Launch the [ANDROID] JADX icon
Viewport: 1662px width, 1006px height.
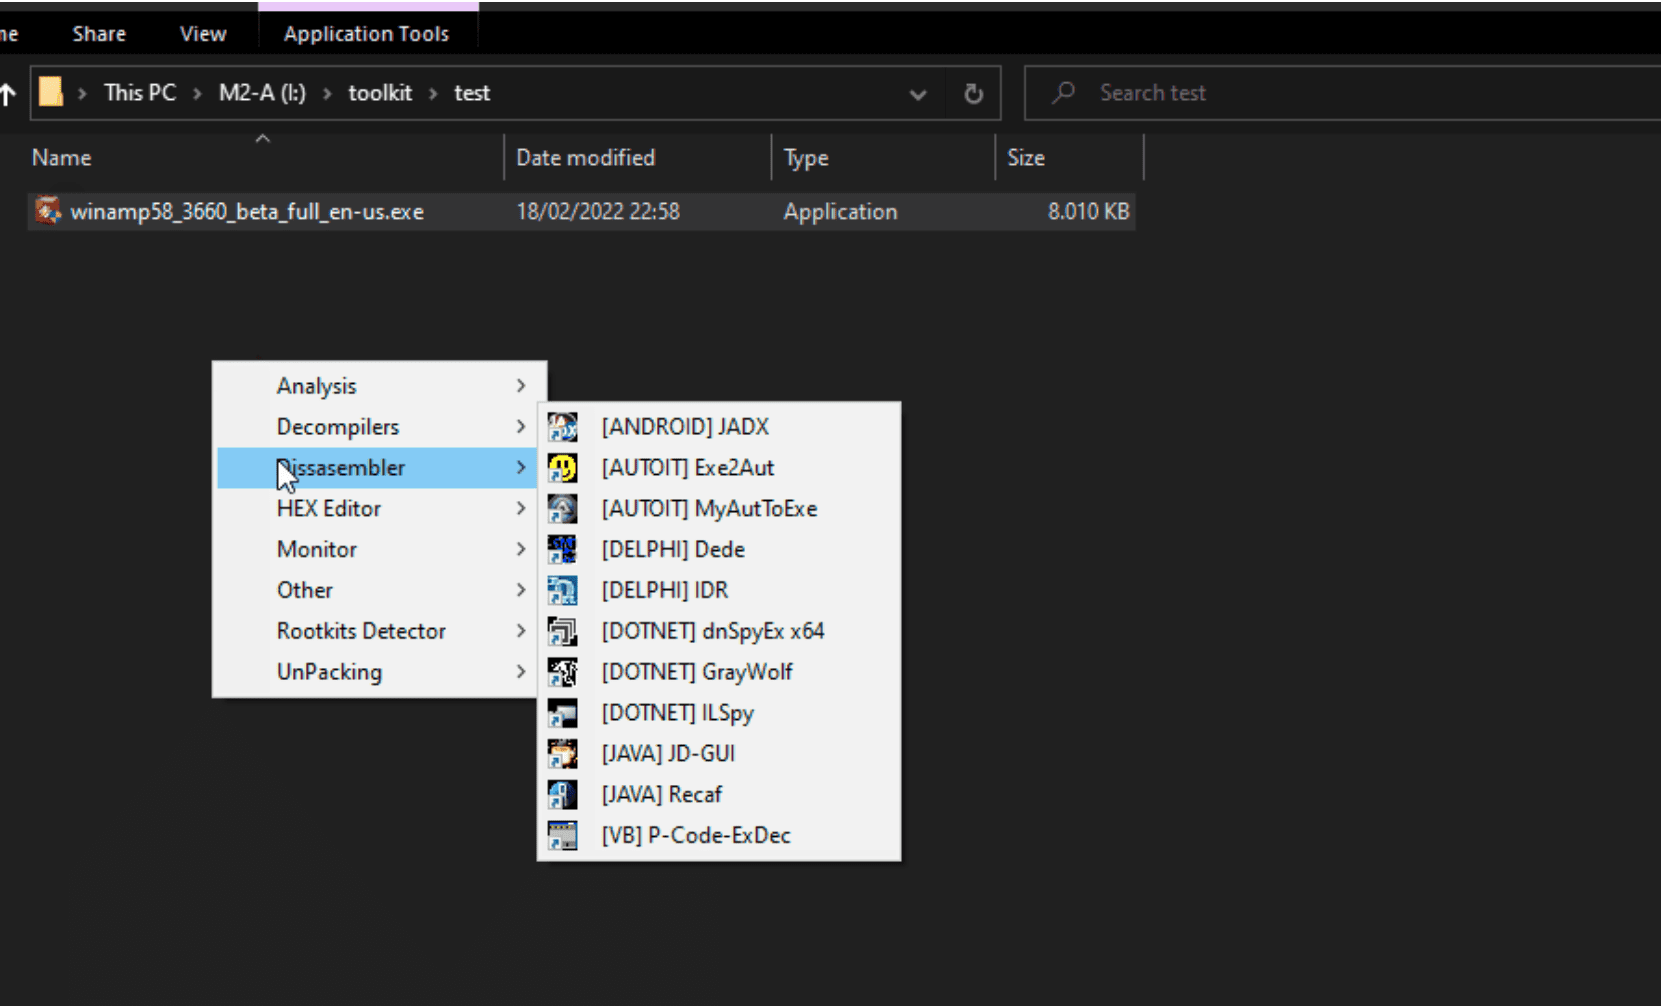pyautogui.click(x=563, y=427)
